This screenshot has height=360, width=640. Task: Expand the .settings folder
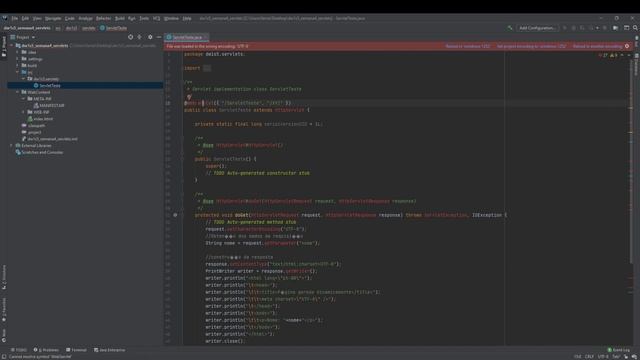18,59
